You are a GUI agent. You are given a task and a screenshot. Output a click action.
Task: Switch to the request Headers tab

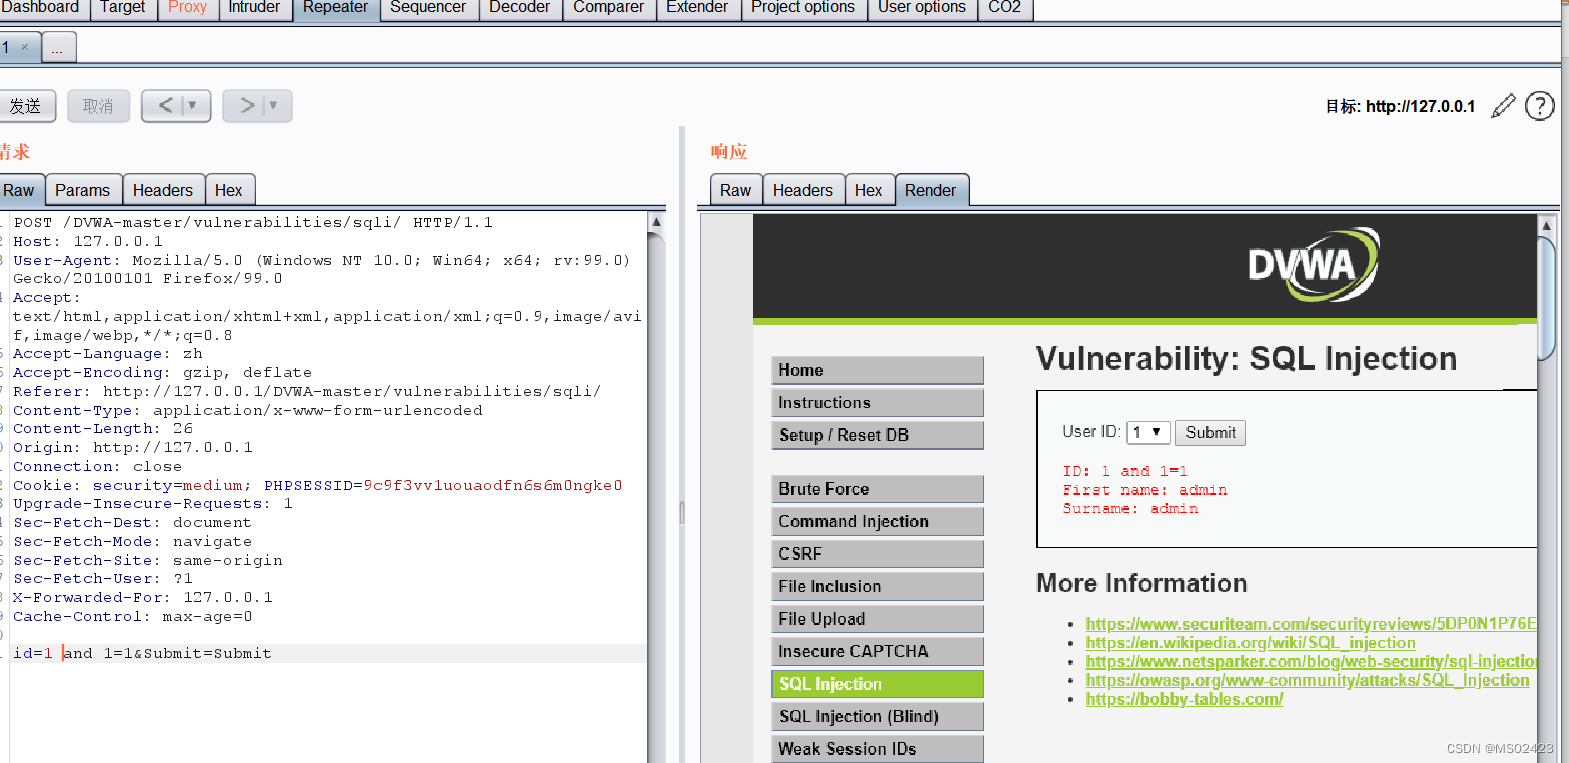(163, 190)
